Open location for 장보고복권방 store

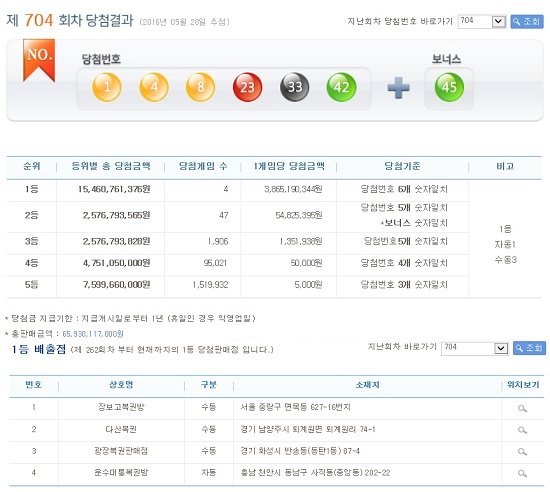pyautogui.click(x=522, y=408)
